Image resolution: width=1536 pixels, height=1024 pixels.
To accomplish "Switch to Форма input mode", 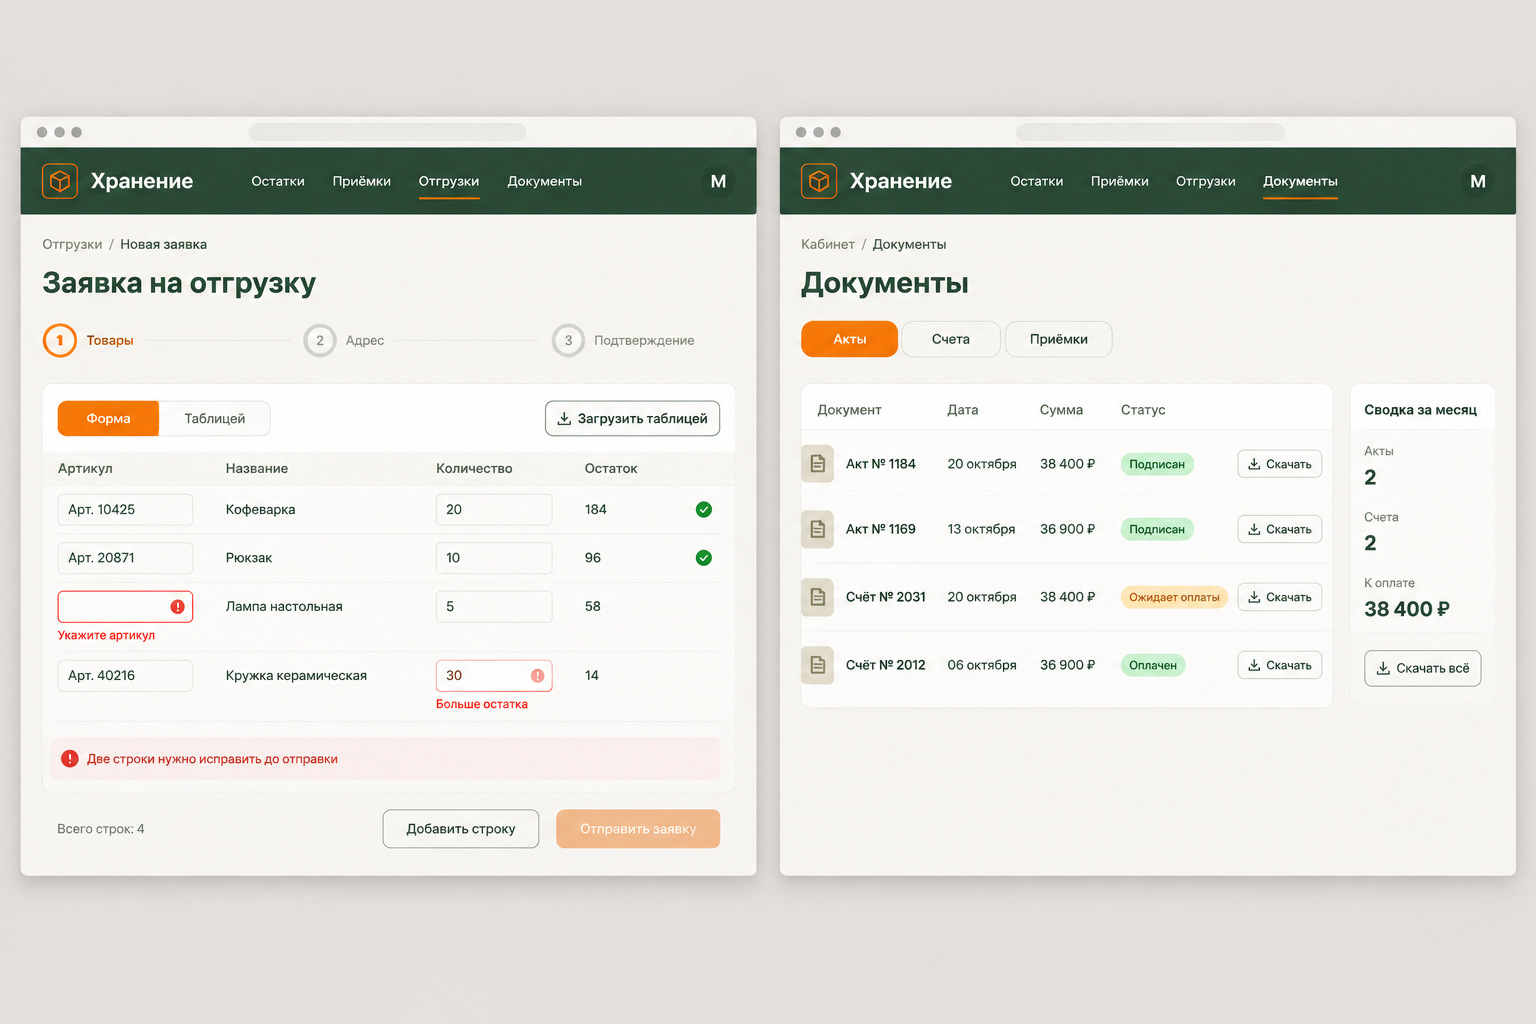I will click(108, 418).
